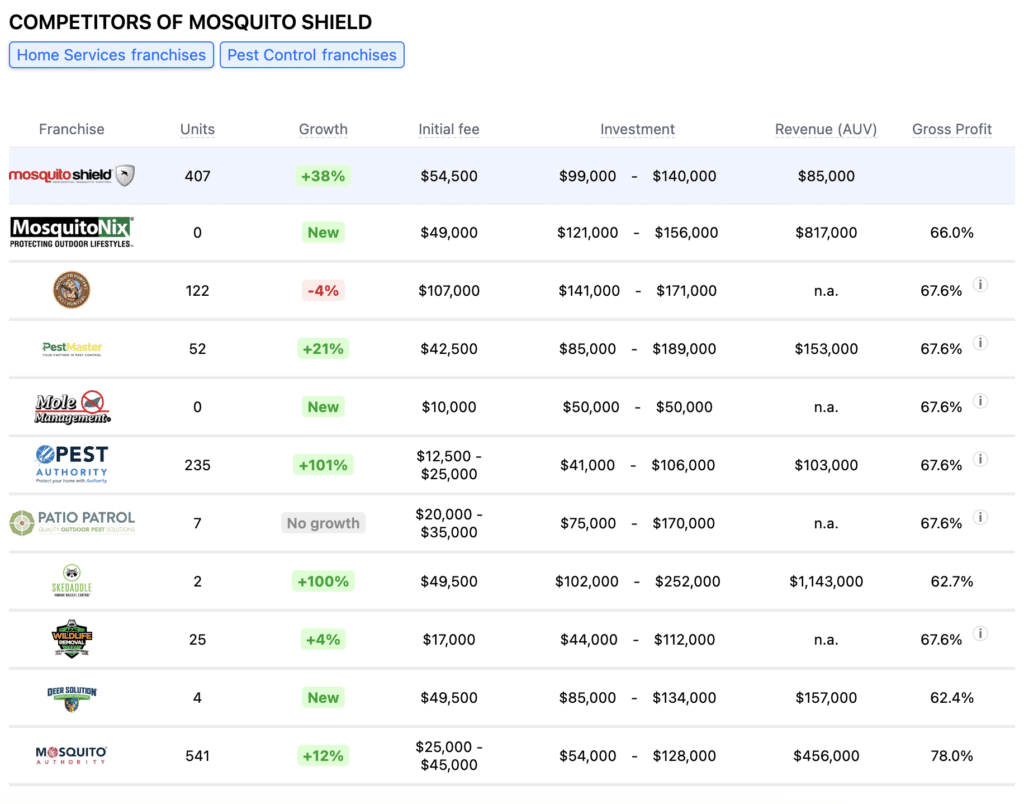This screenshot has width=1024, height=804.
Task: Show the info icon for Pest Authority
Action: [x=980, y=459]
